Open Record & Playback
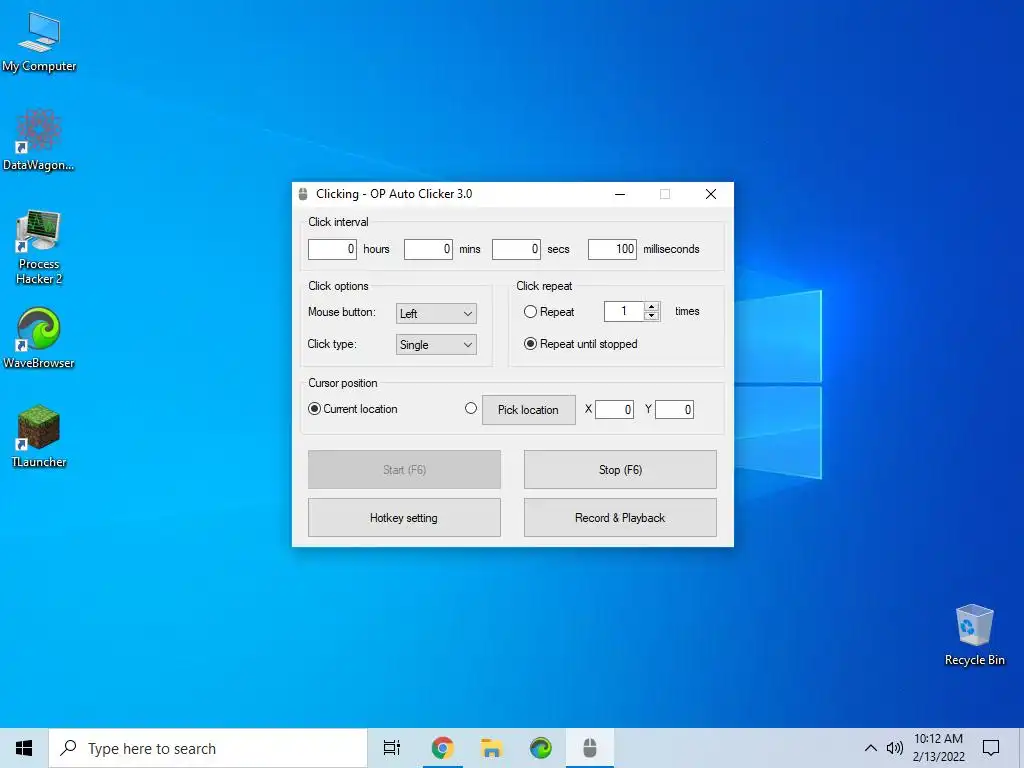The image size is (1024, 768). [620, 518]
